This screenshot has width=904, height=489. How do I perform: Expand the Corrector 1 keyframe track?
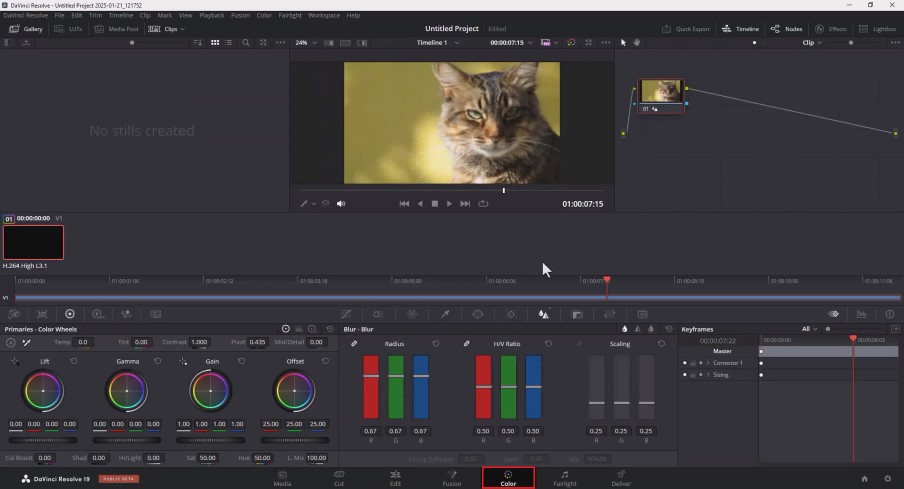coord(707,363)
